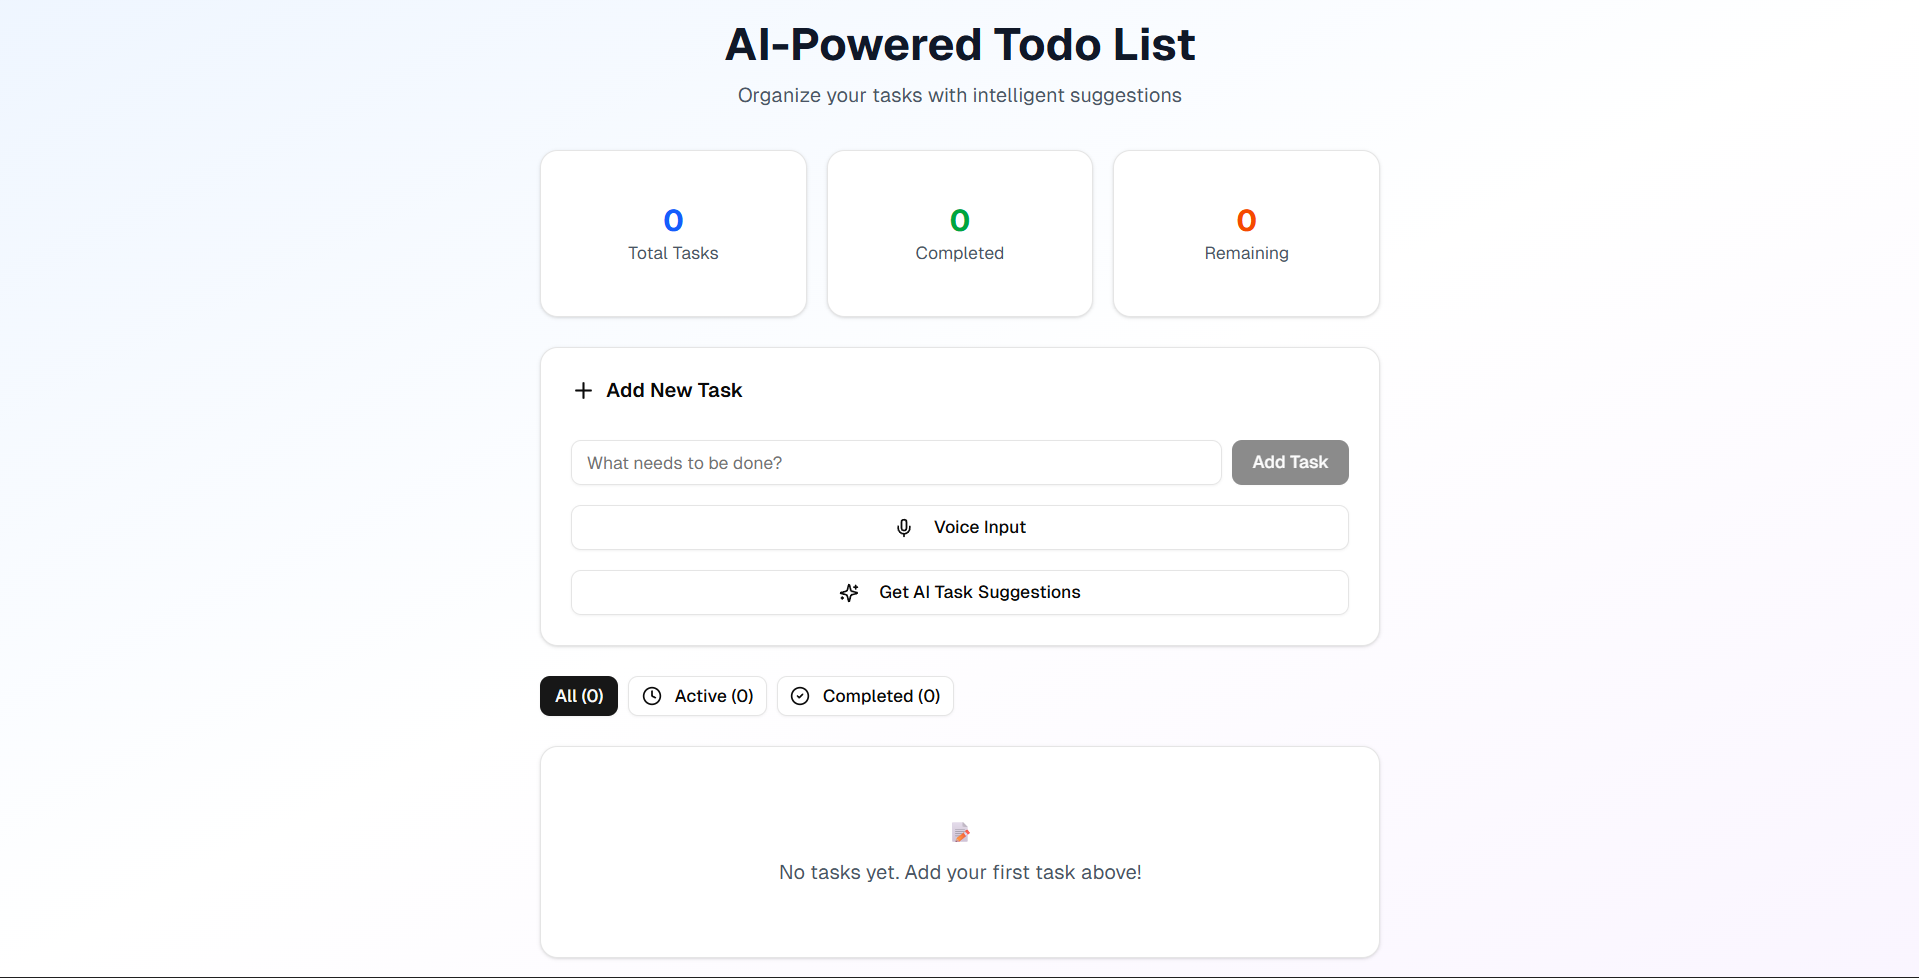Click the check-circle icon in Completed filter

[x=799, y=696]
